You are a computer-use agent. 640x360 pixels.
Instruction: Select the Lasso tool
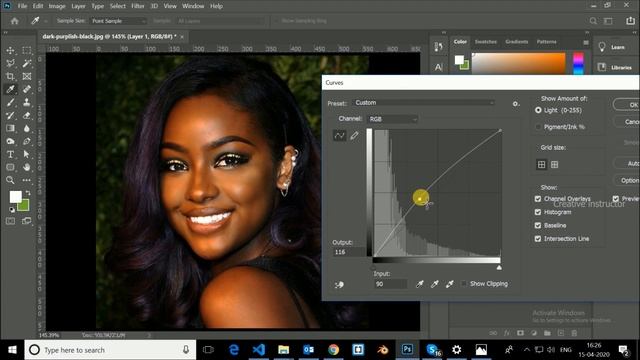[10, 63]
